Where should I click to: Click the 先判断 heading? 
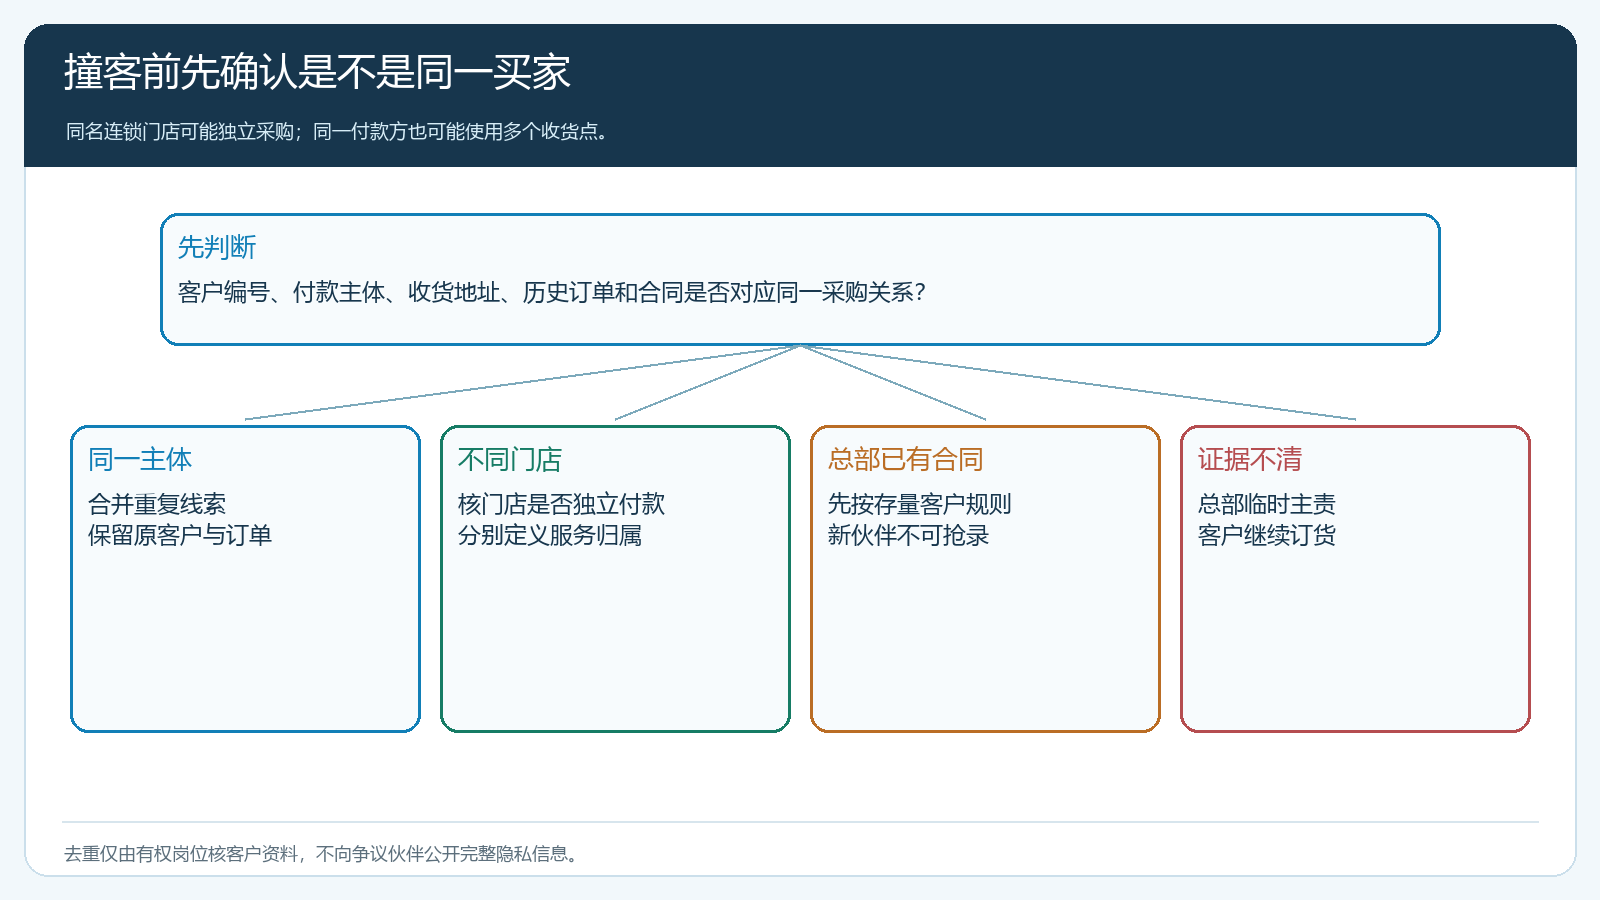(x=217, y=247)
